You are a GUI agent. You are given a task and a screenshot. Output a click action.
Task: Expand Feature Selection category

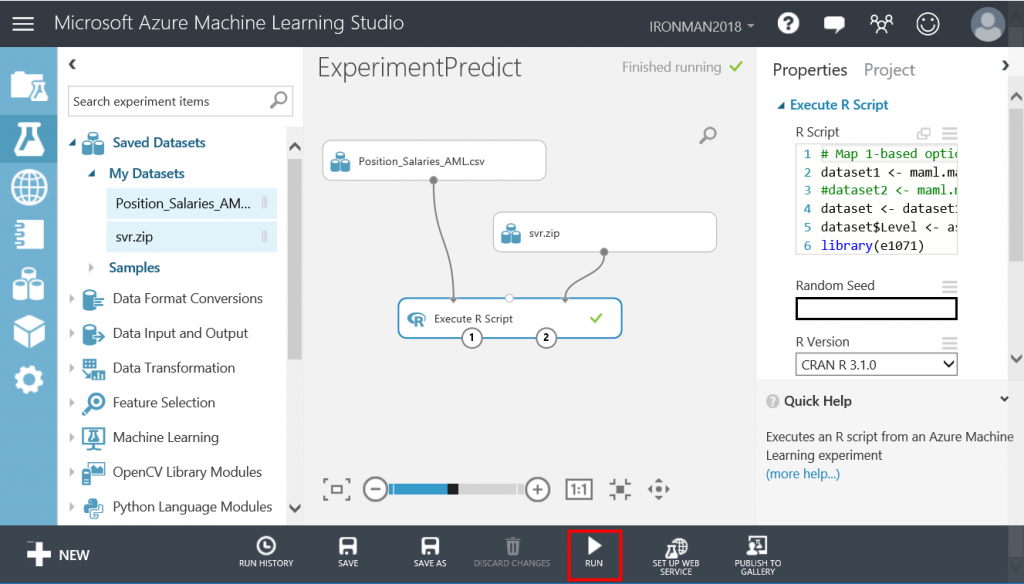72,402
